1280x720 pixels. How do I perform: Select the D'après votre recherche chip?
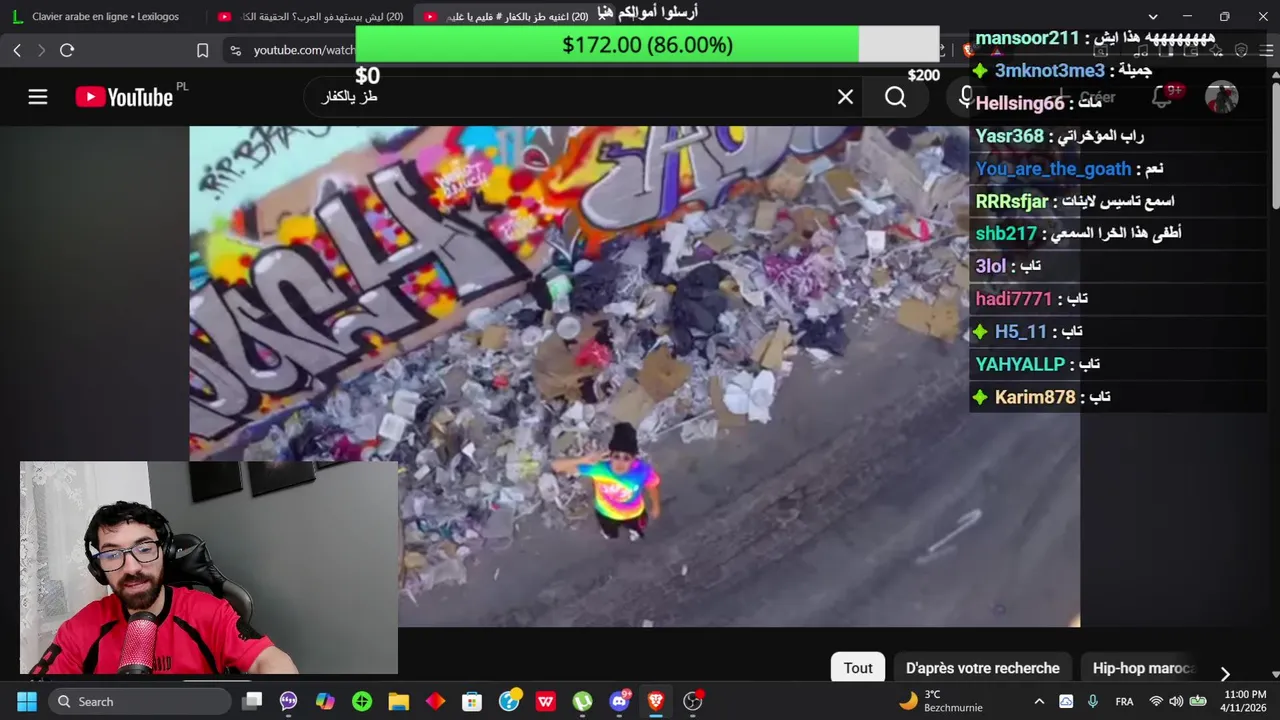tap(982, 668)
